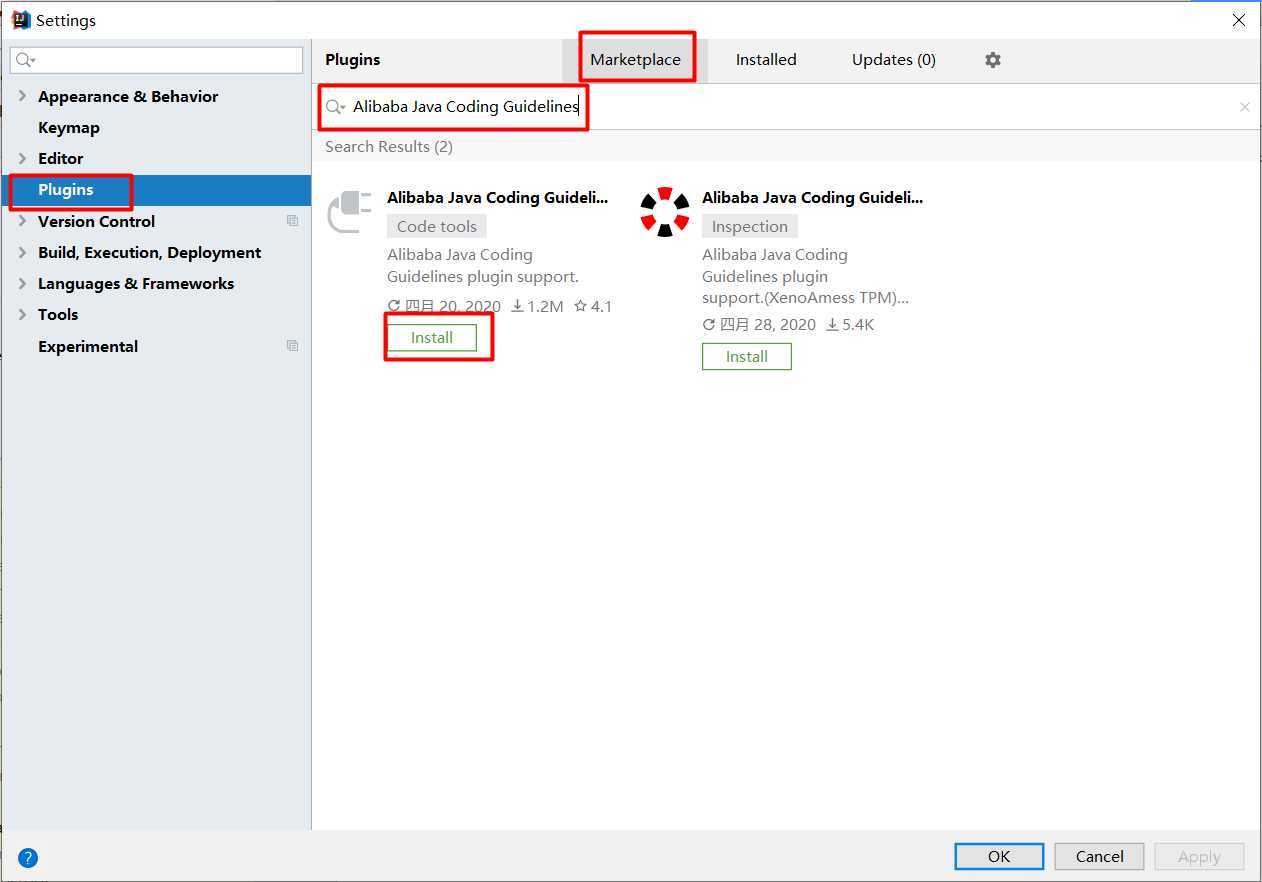Click the settings search magnifier icon

coord(26,60)
